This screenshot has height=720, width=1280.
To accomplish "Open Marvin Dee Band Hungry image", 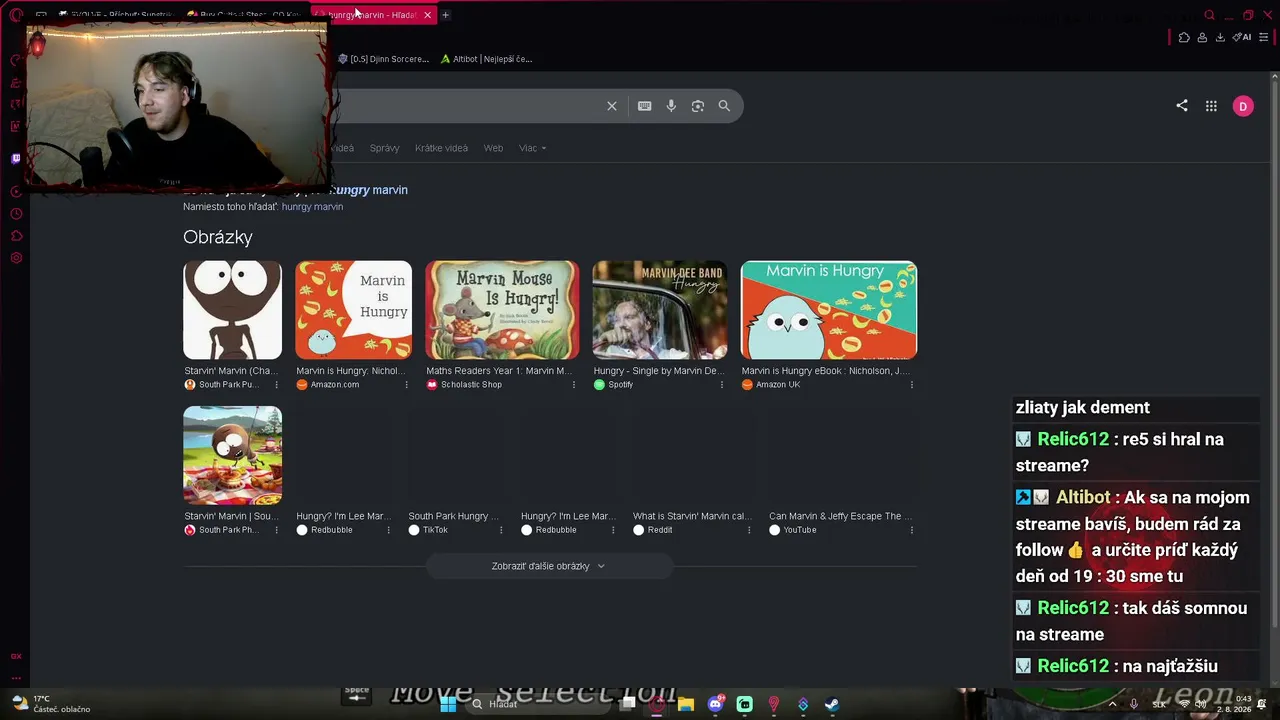I will pyautogui.click(x=660, y=310).
